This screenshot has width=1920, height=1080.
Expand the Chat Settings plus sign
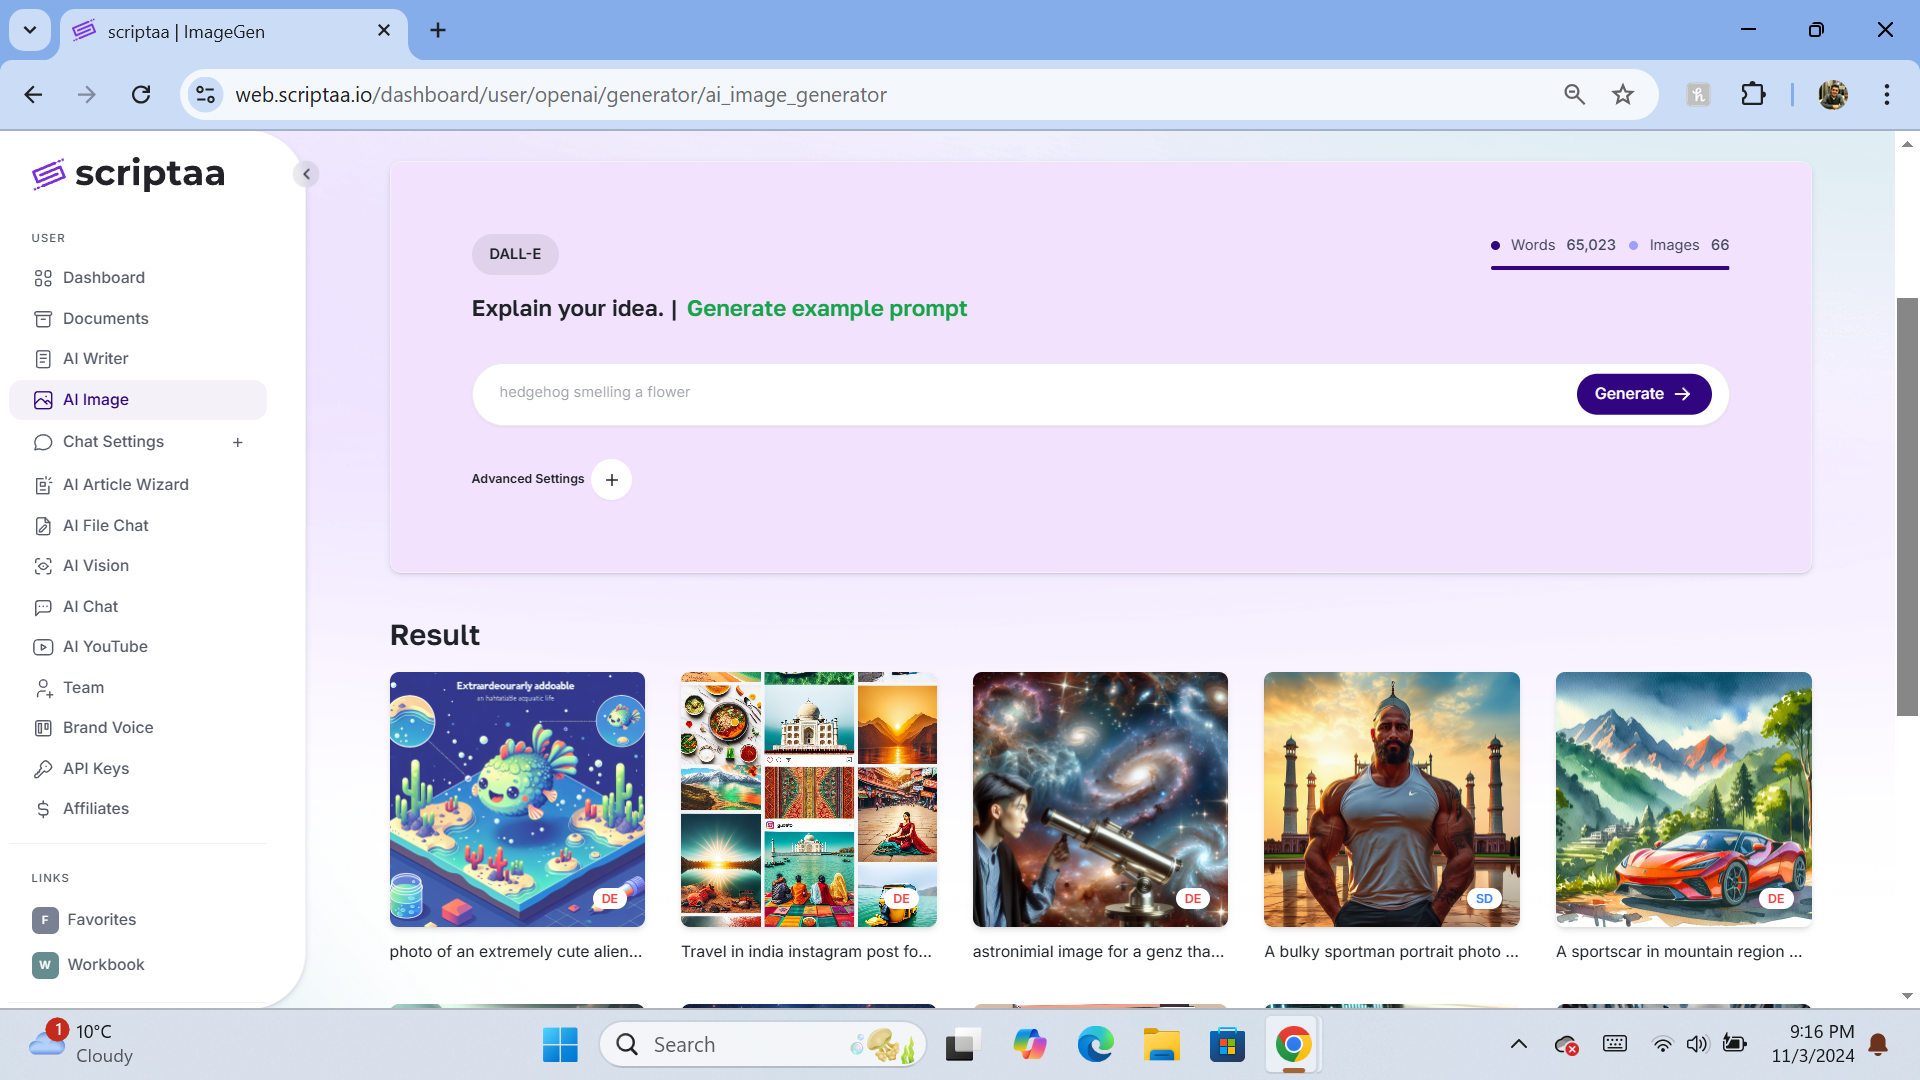pyautogui.click(x=238, y=442)
